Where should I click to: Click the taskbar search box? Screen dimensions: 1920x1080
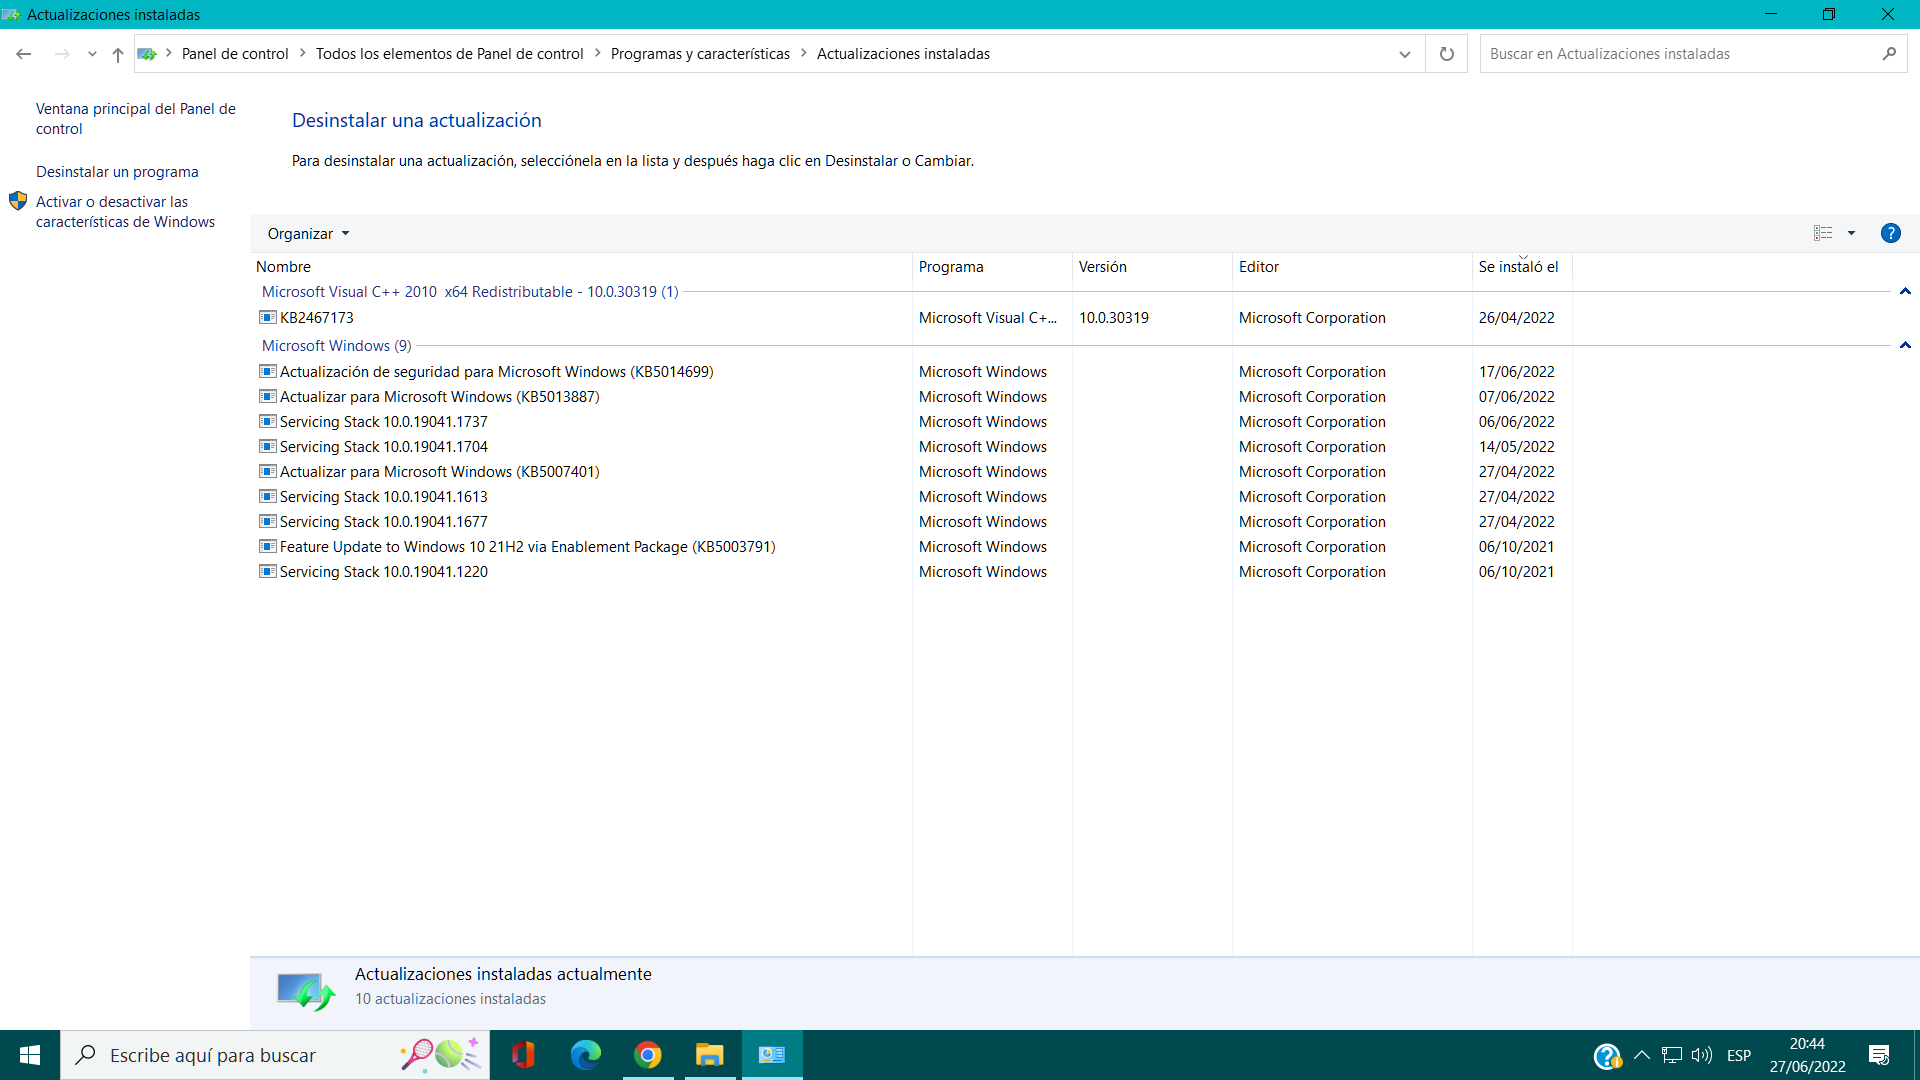[x=275, y=1055]
